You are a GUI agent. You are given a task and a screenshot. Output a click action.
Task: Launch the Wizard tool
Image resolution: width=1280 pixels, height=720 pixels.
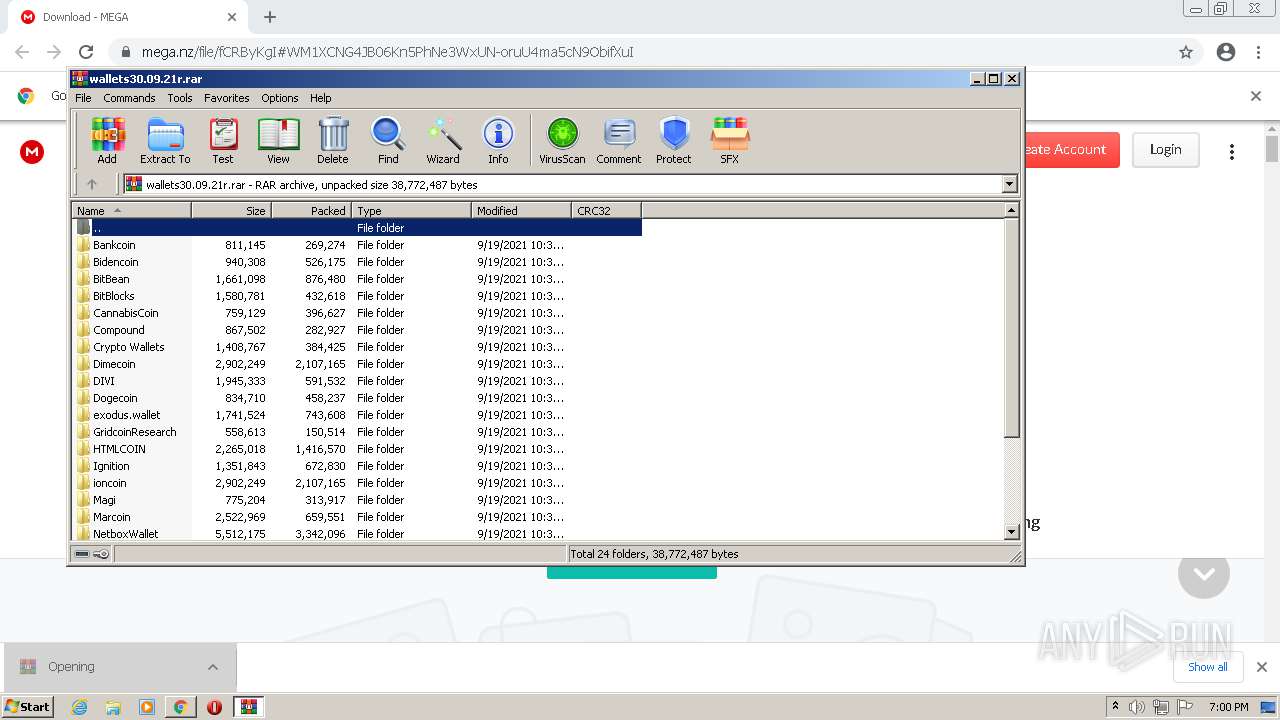(x=443, y=141)
